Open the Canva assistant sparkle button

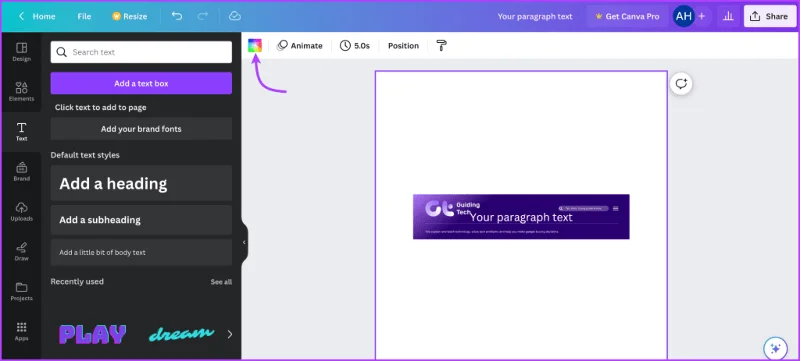(x=775, y=349)
